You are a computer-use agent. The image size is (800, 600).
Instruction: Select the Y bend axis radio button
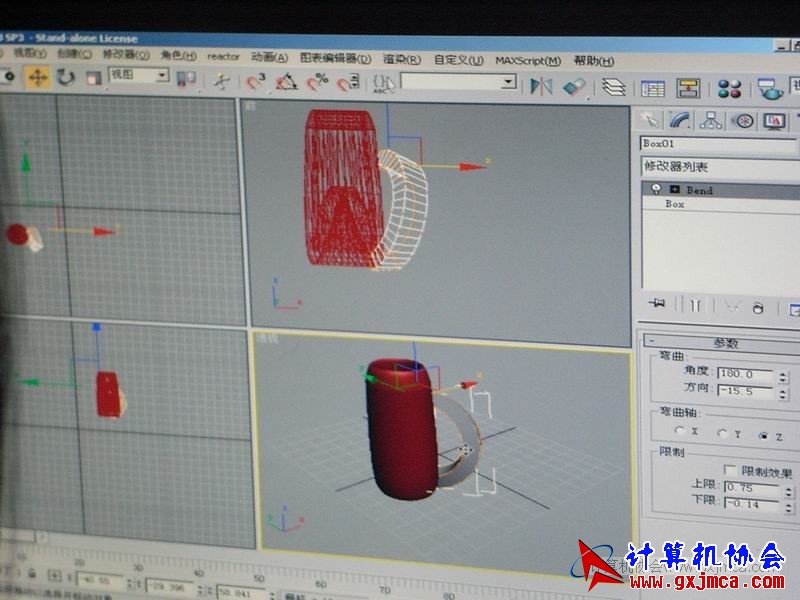pos(722,434)
